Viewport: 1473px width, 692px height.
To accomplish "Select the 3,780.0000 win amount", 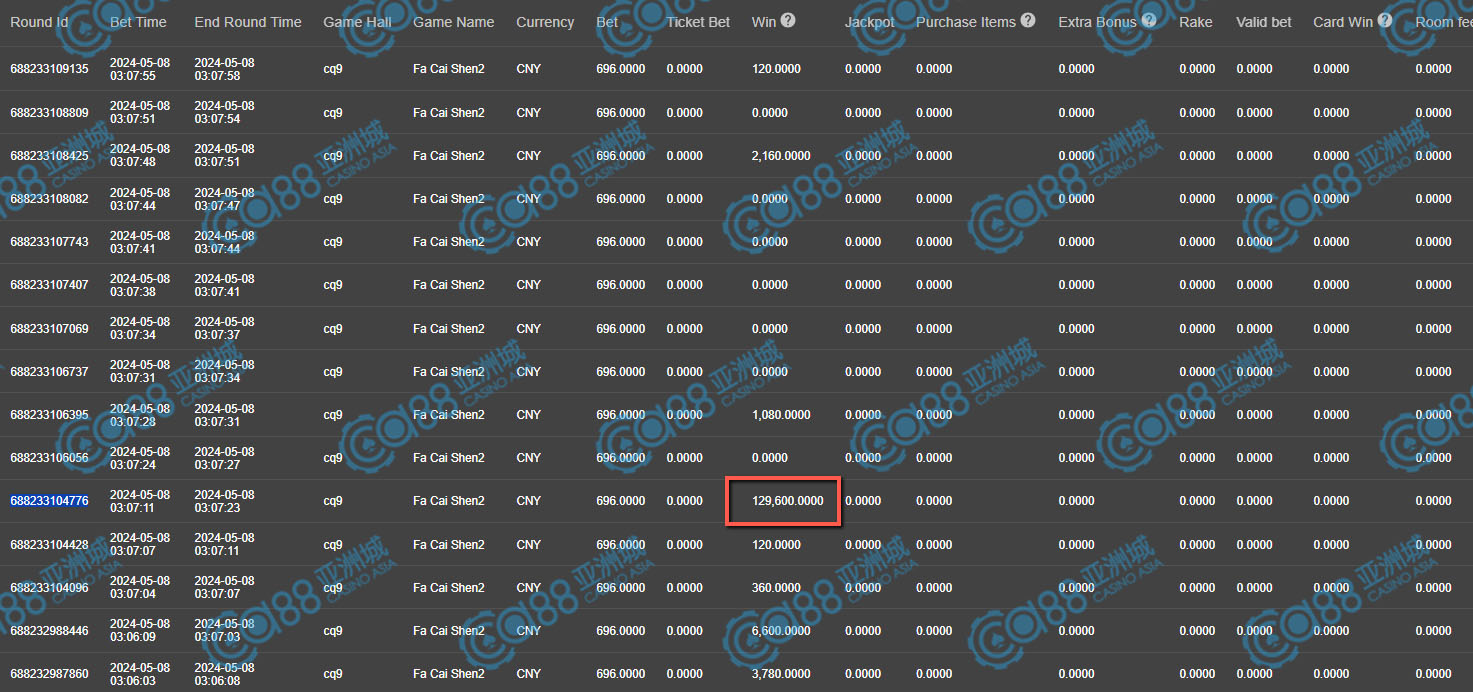I will point(781,674).
